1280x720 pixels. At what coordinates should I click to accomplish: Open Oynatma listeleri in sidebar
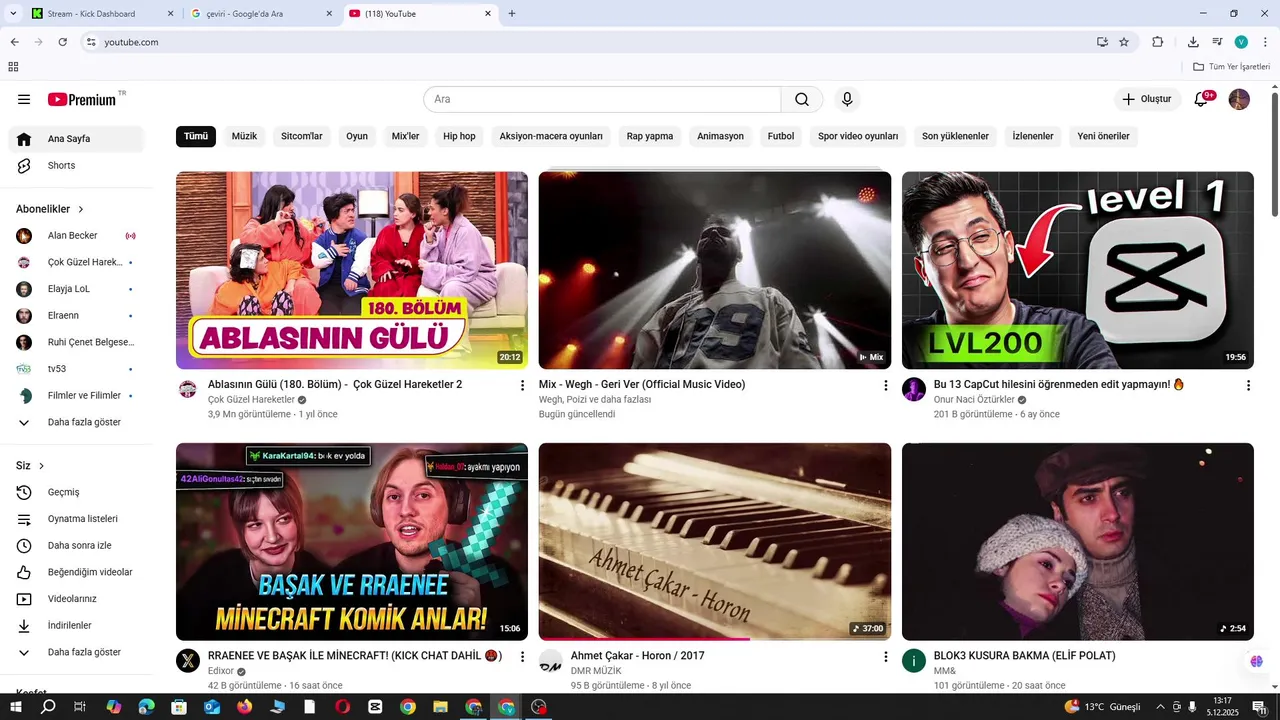pyautogui.click(x=76, y=519)
